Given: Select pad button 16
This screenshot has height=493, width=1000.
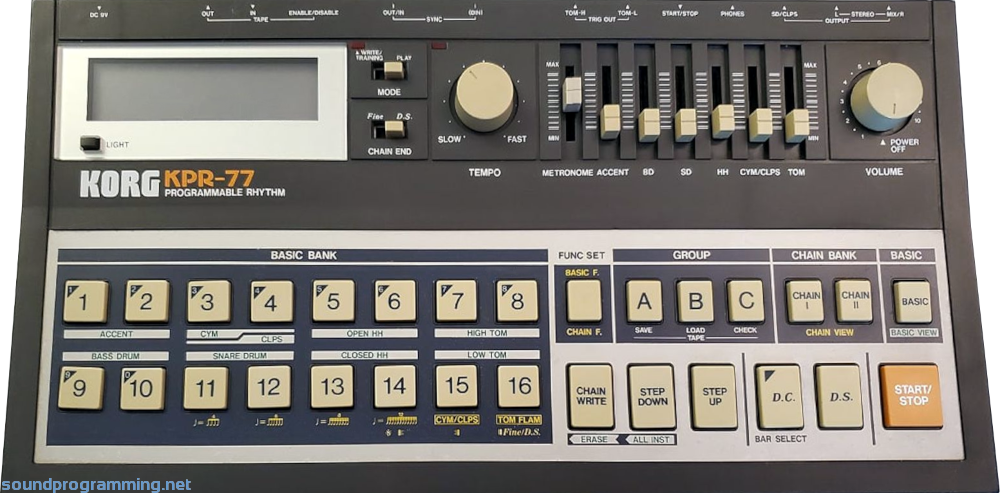Looking at the screenshot, I should coord(518,386).
